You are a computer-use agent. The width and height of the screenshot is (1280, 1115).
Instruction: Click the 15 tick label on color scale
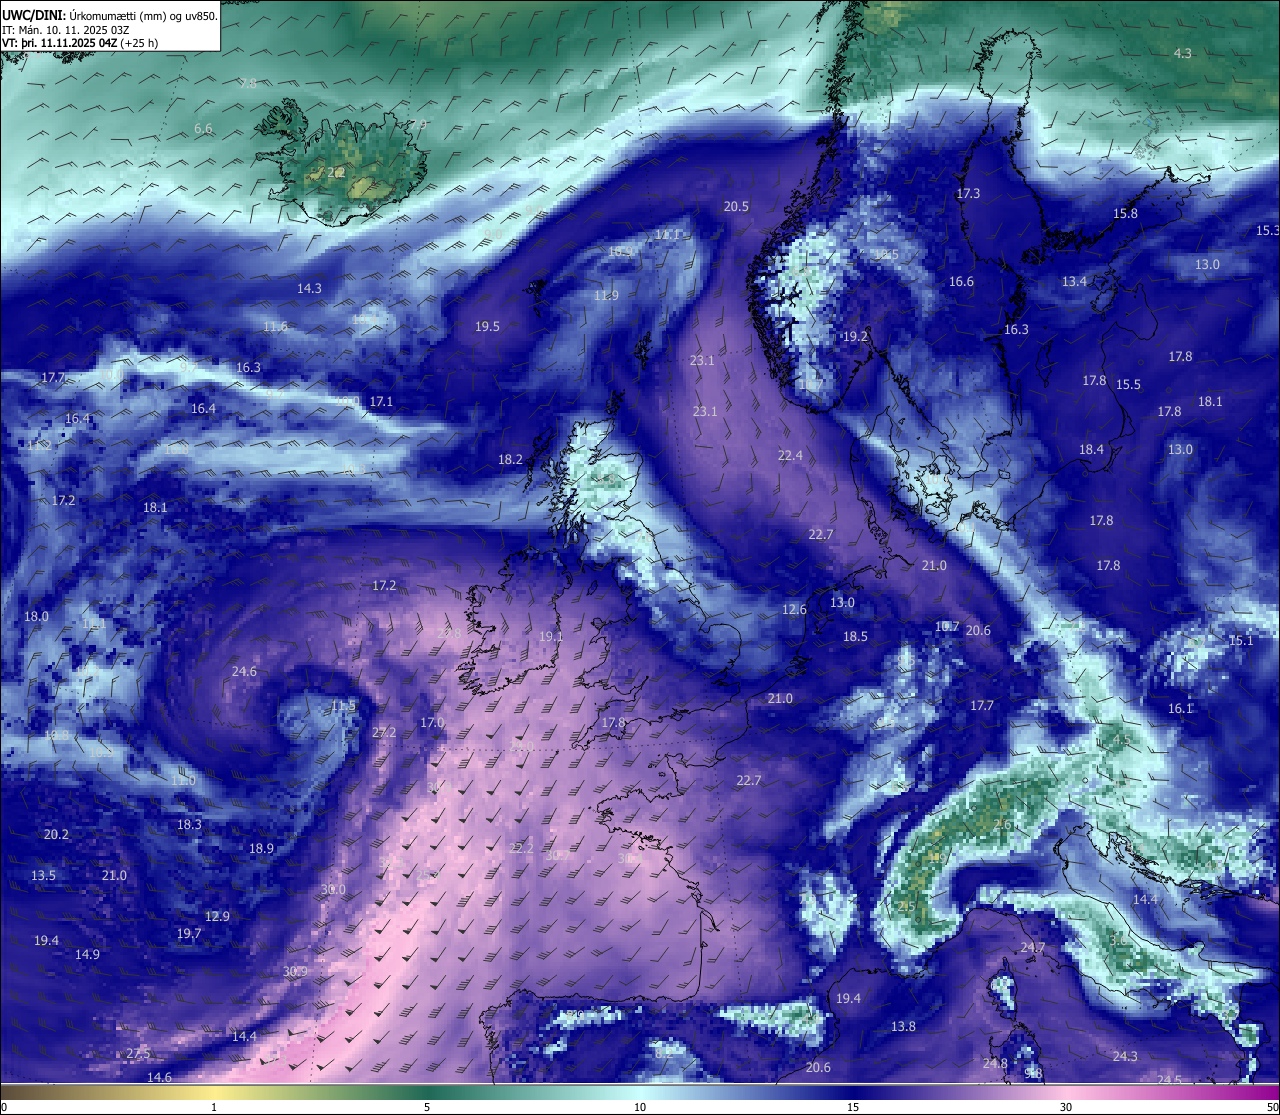[x=853, y=1106]
